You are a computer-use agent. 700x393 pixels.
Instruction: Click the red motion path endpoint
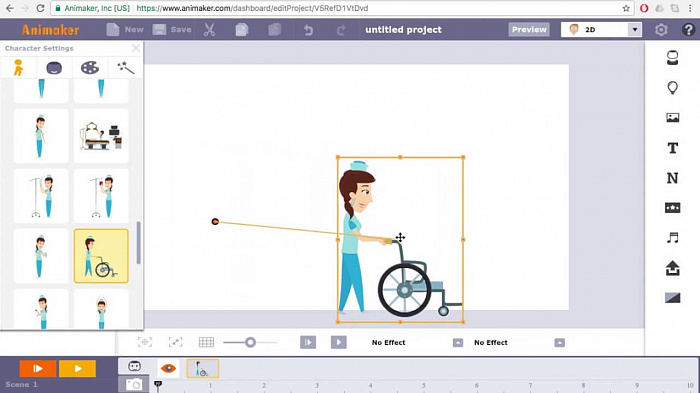click(215, 222)
